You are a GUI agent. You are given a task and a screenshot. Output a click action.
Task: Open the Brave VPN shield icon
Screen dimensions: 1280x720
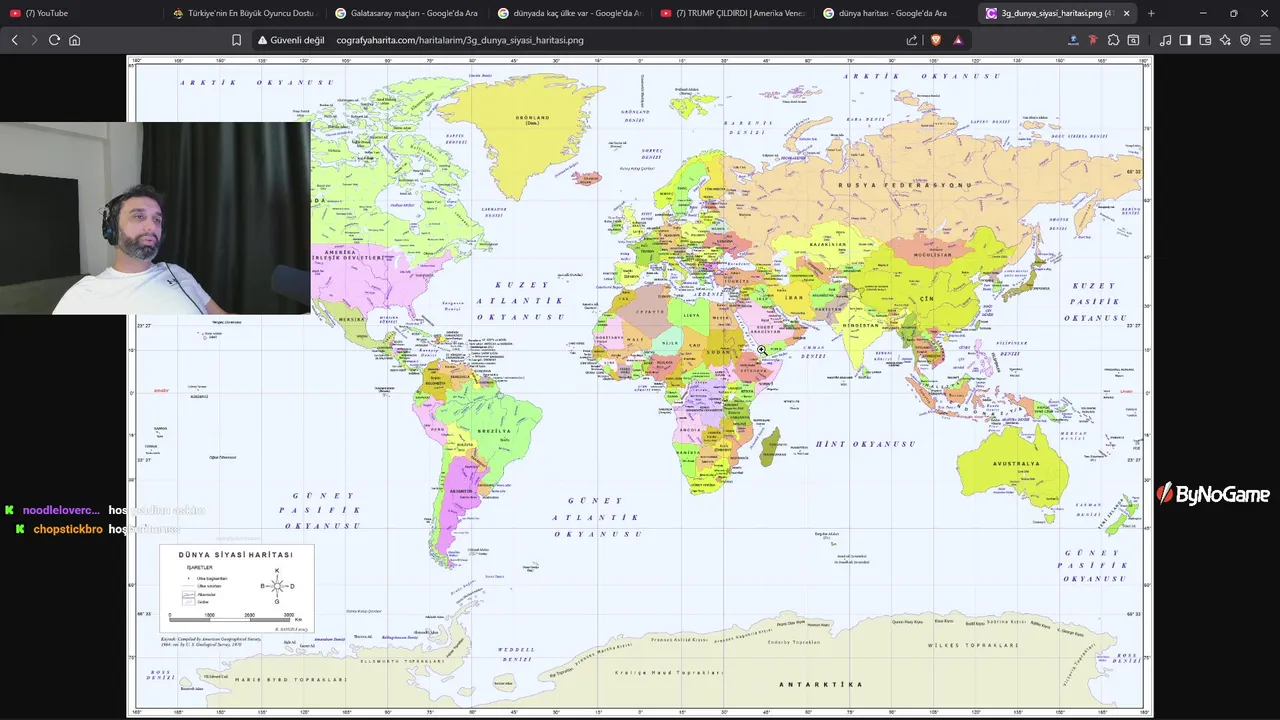1245,40
